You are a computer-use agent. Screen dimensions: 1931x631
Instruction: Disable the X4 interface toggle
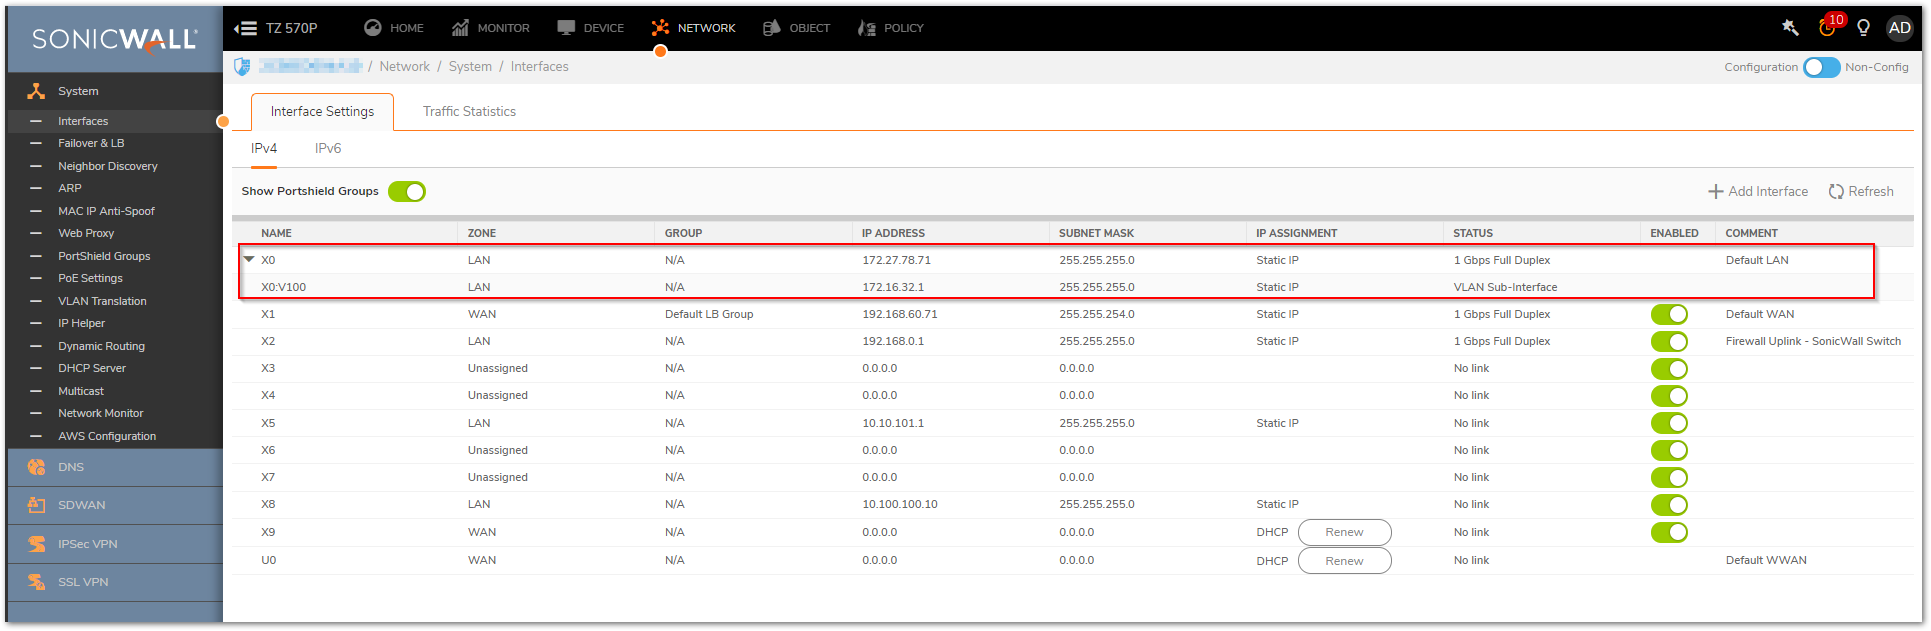1669,395
